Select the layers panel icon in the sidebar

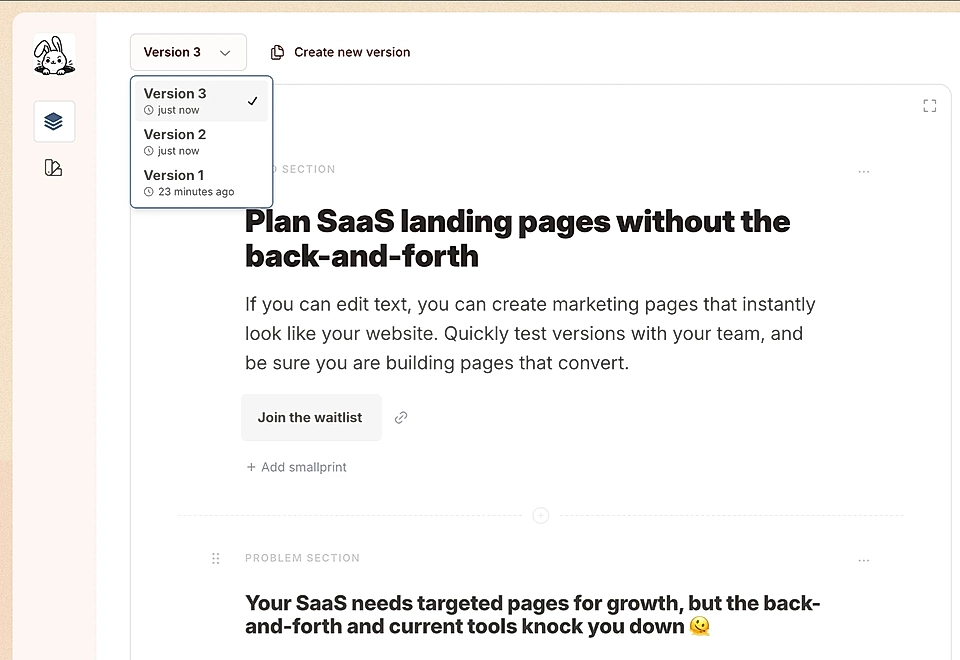(x=53, y=121)
